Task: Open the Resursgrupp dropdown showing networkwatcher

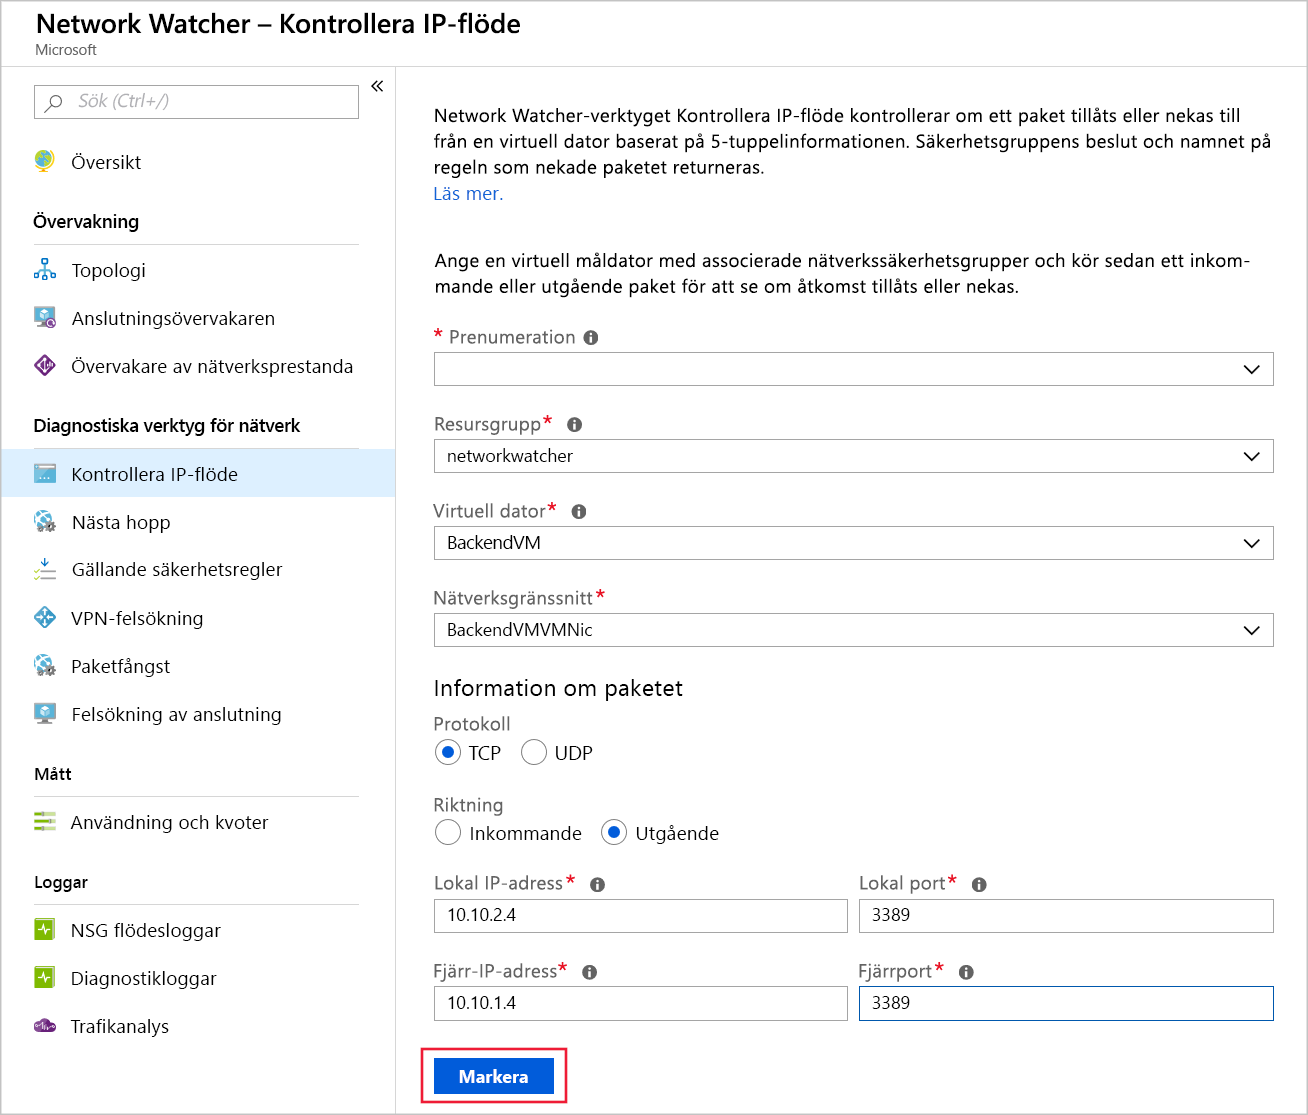Action: [854, 456]
